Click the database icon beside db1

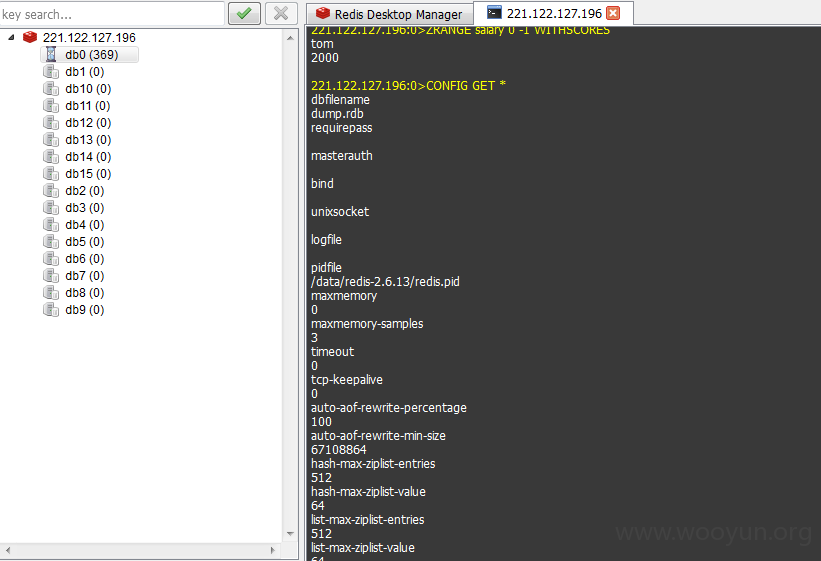point(51,72)
